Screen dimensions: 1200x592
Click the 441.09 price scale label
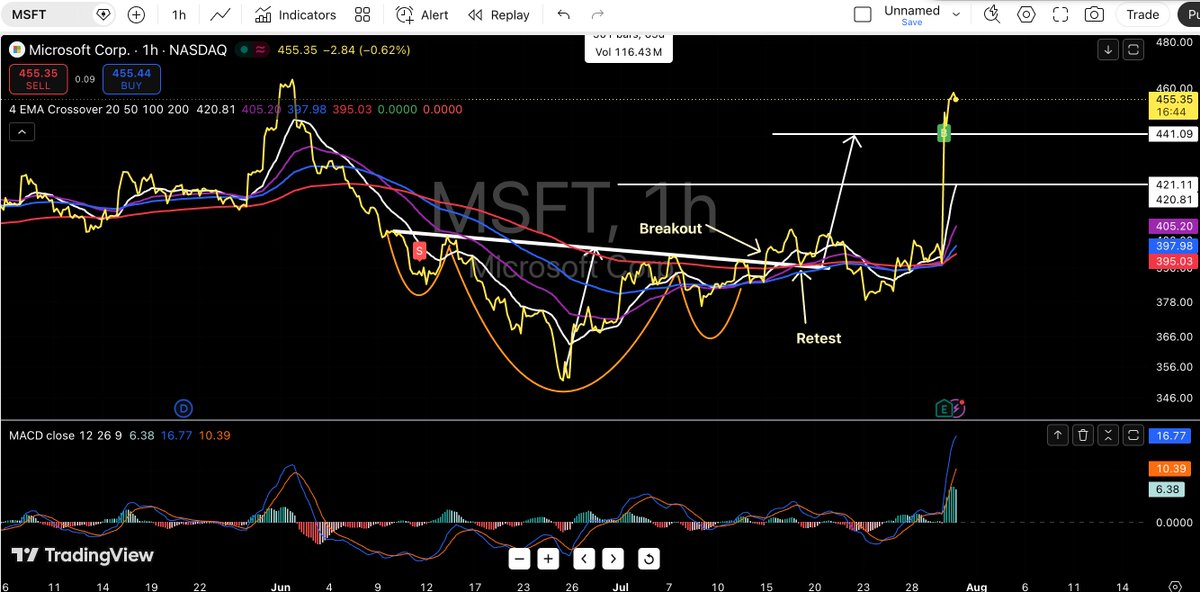pyautogui.click(x=1174, y=134)
